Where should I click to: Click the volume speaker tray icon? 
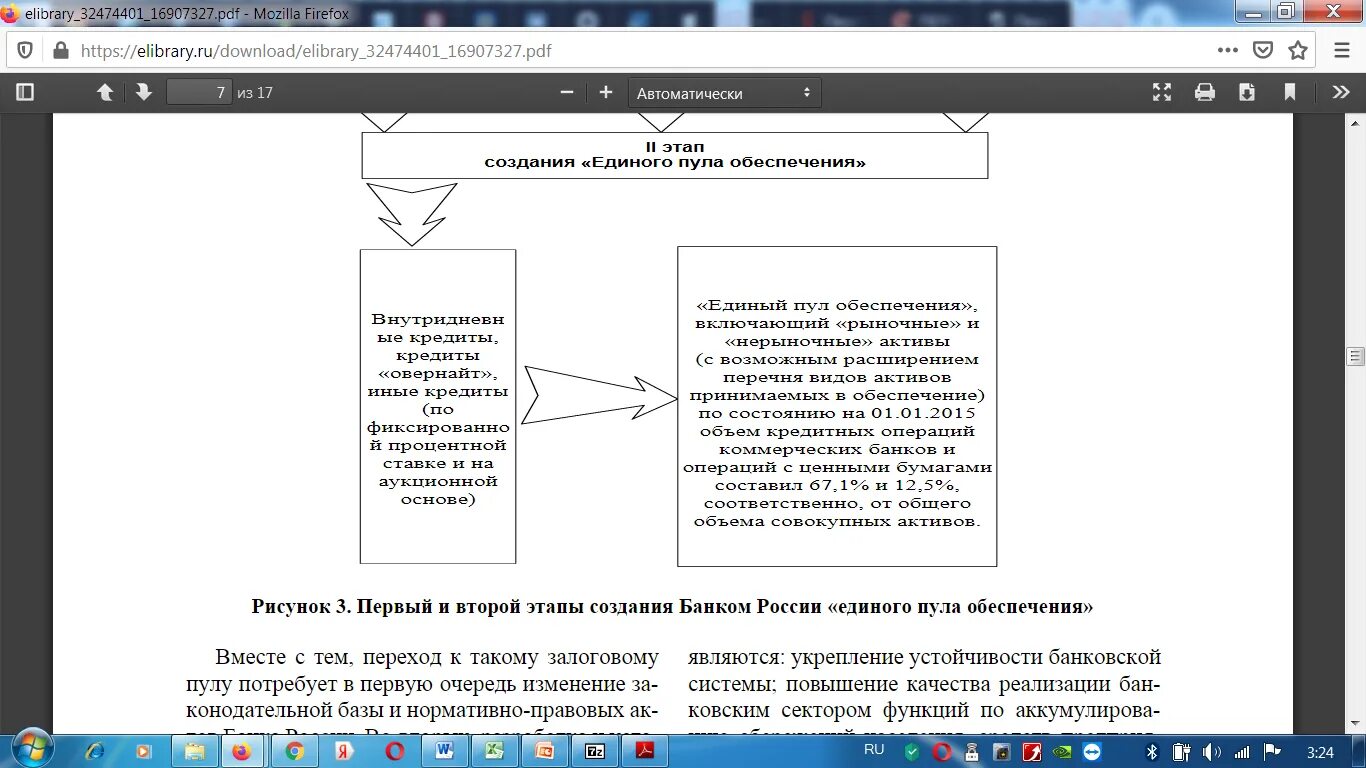pos(1211,752)
